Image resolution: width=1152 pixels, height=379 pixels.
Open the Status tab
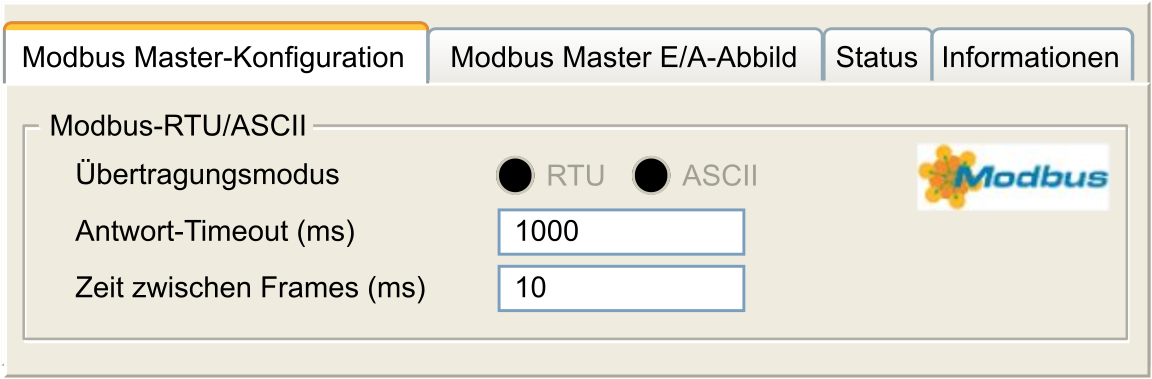pyautogui.click(x=877, y=57)
